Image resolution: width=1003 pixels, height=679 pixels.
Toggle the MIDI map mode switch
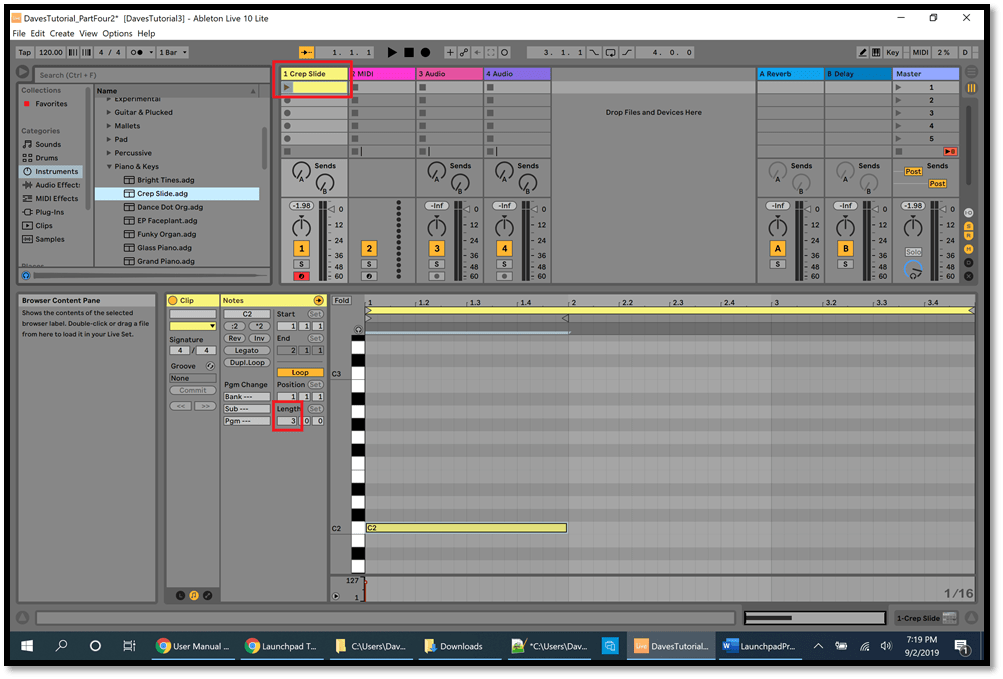pos(920,52)
